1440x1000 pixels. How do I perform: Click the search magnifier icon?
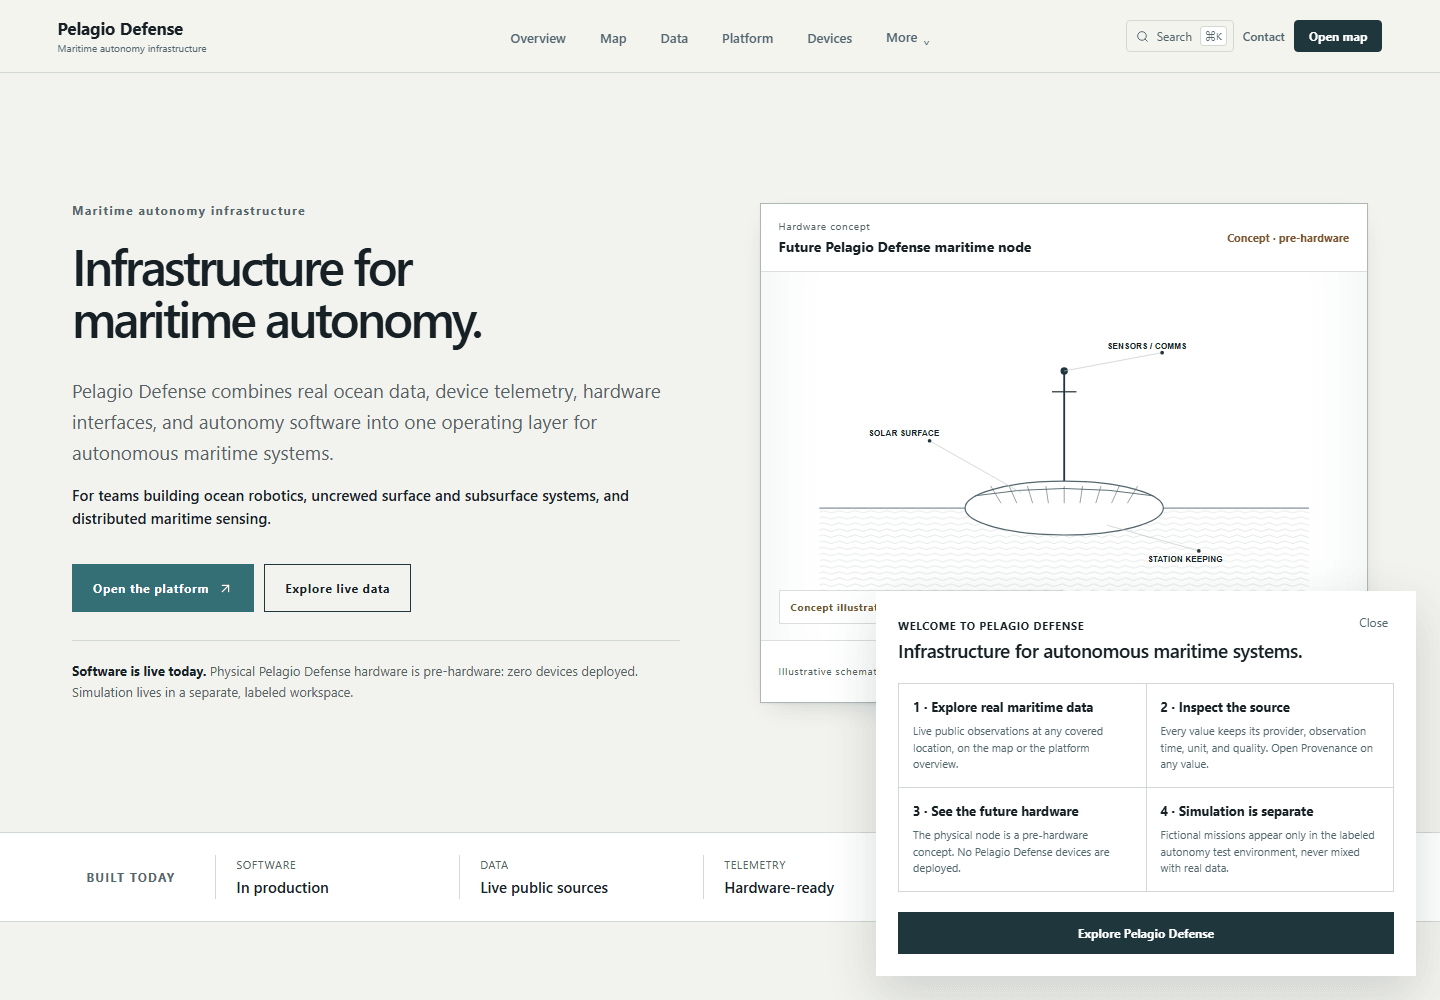click(x=1142, y=37)
